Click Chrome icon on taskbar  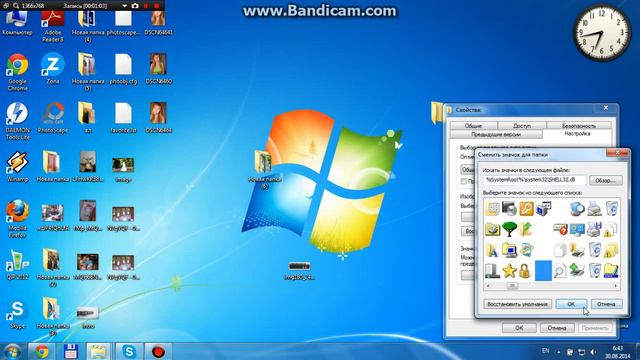coord(41,351)
